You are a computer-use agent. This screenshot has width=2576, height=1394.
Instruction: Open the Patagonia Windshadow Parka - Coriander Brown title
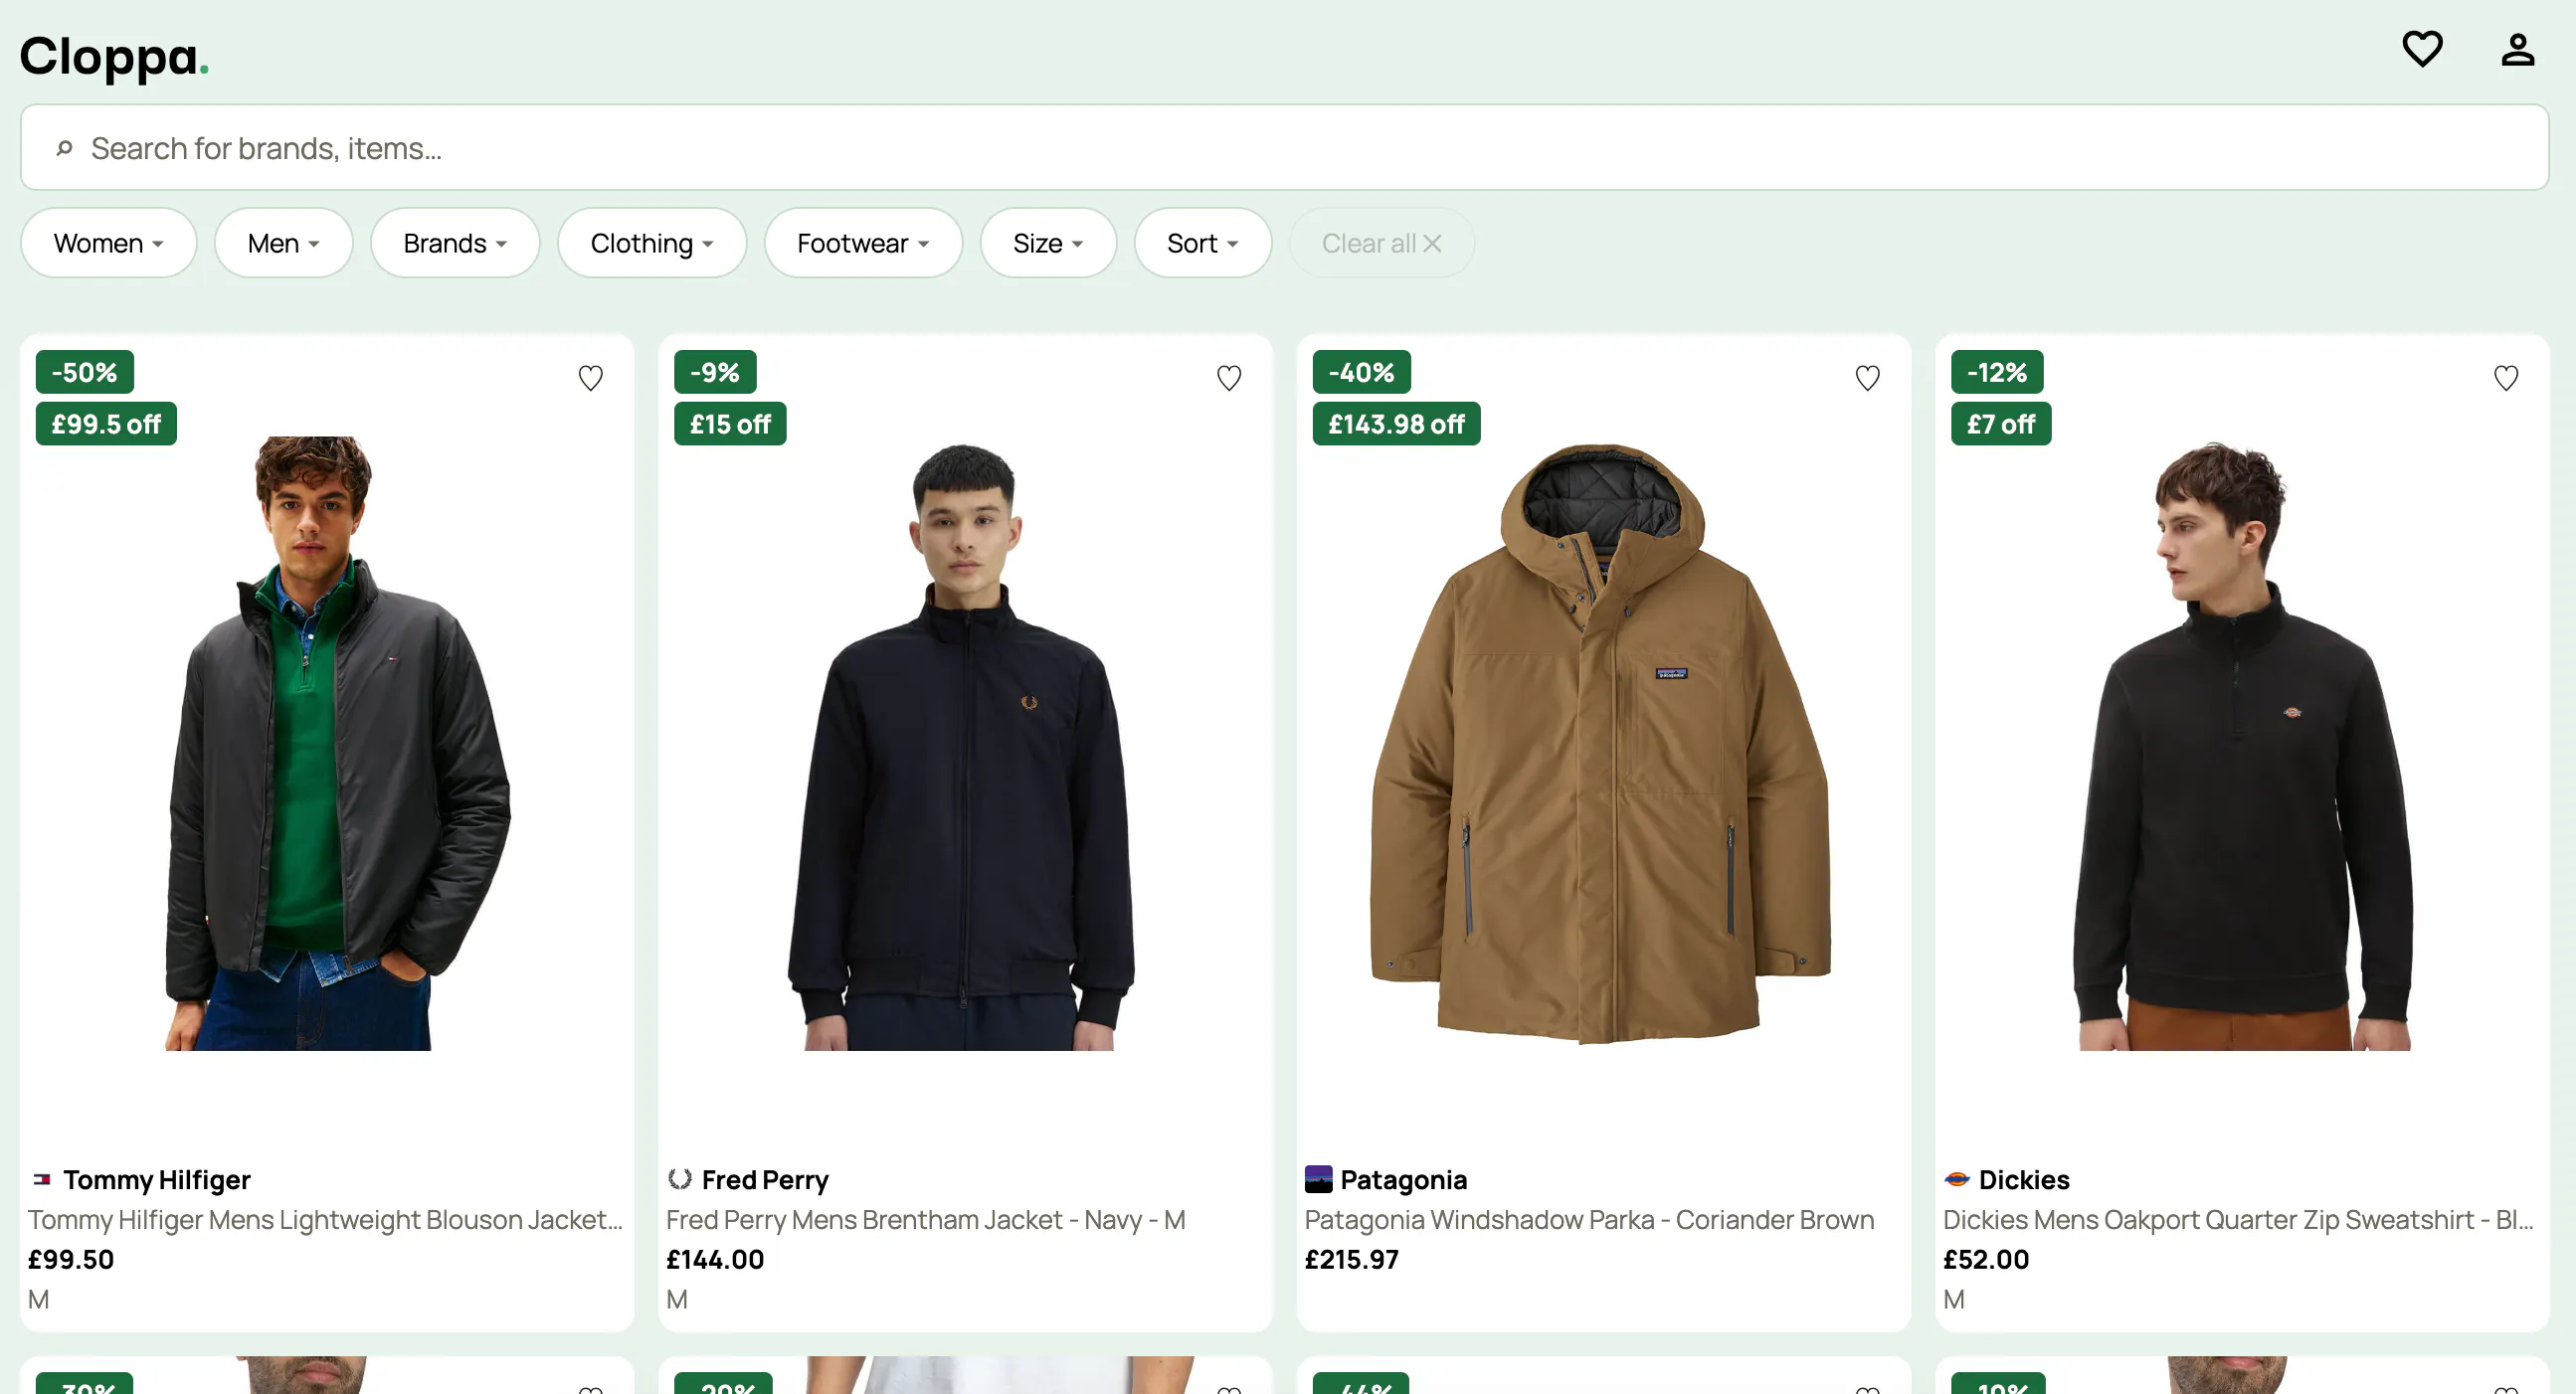[1589, 1220]
